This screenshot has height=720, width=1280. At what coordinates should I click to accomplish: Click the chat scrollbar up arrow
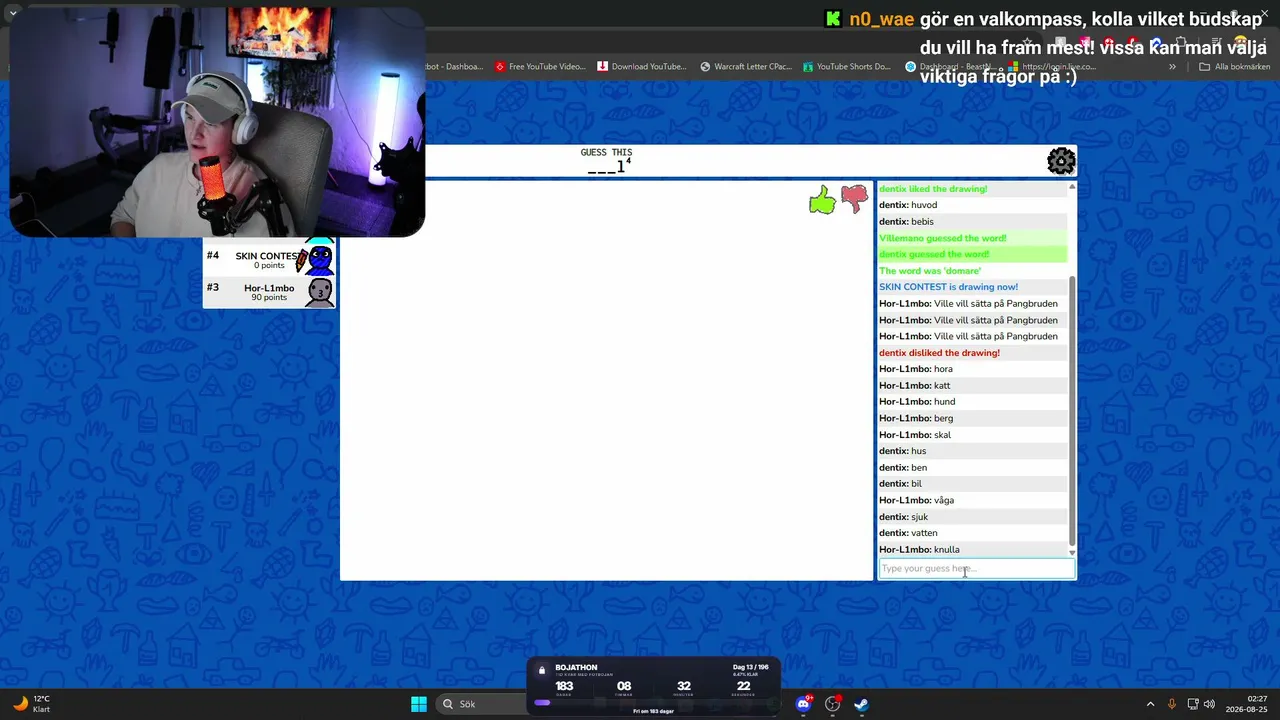click(x=1072, y=187)
